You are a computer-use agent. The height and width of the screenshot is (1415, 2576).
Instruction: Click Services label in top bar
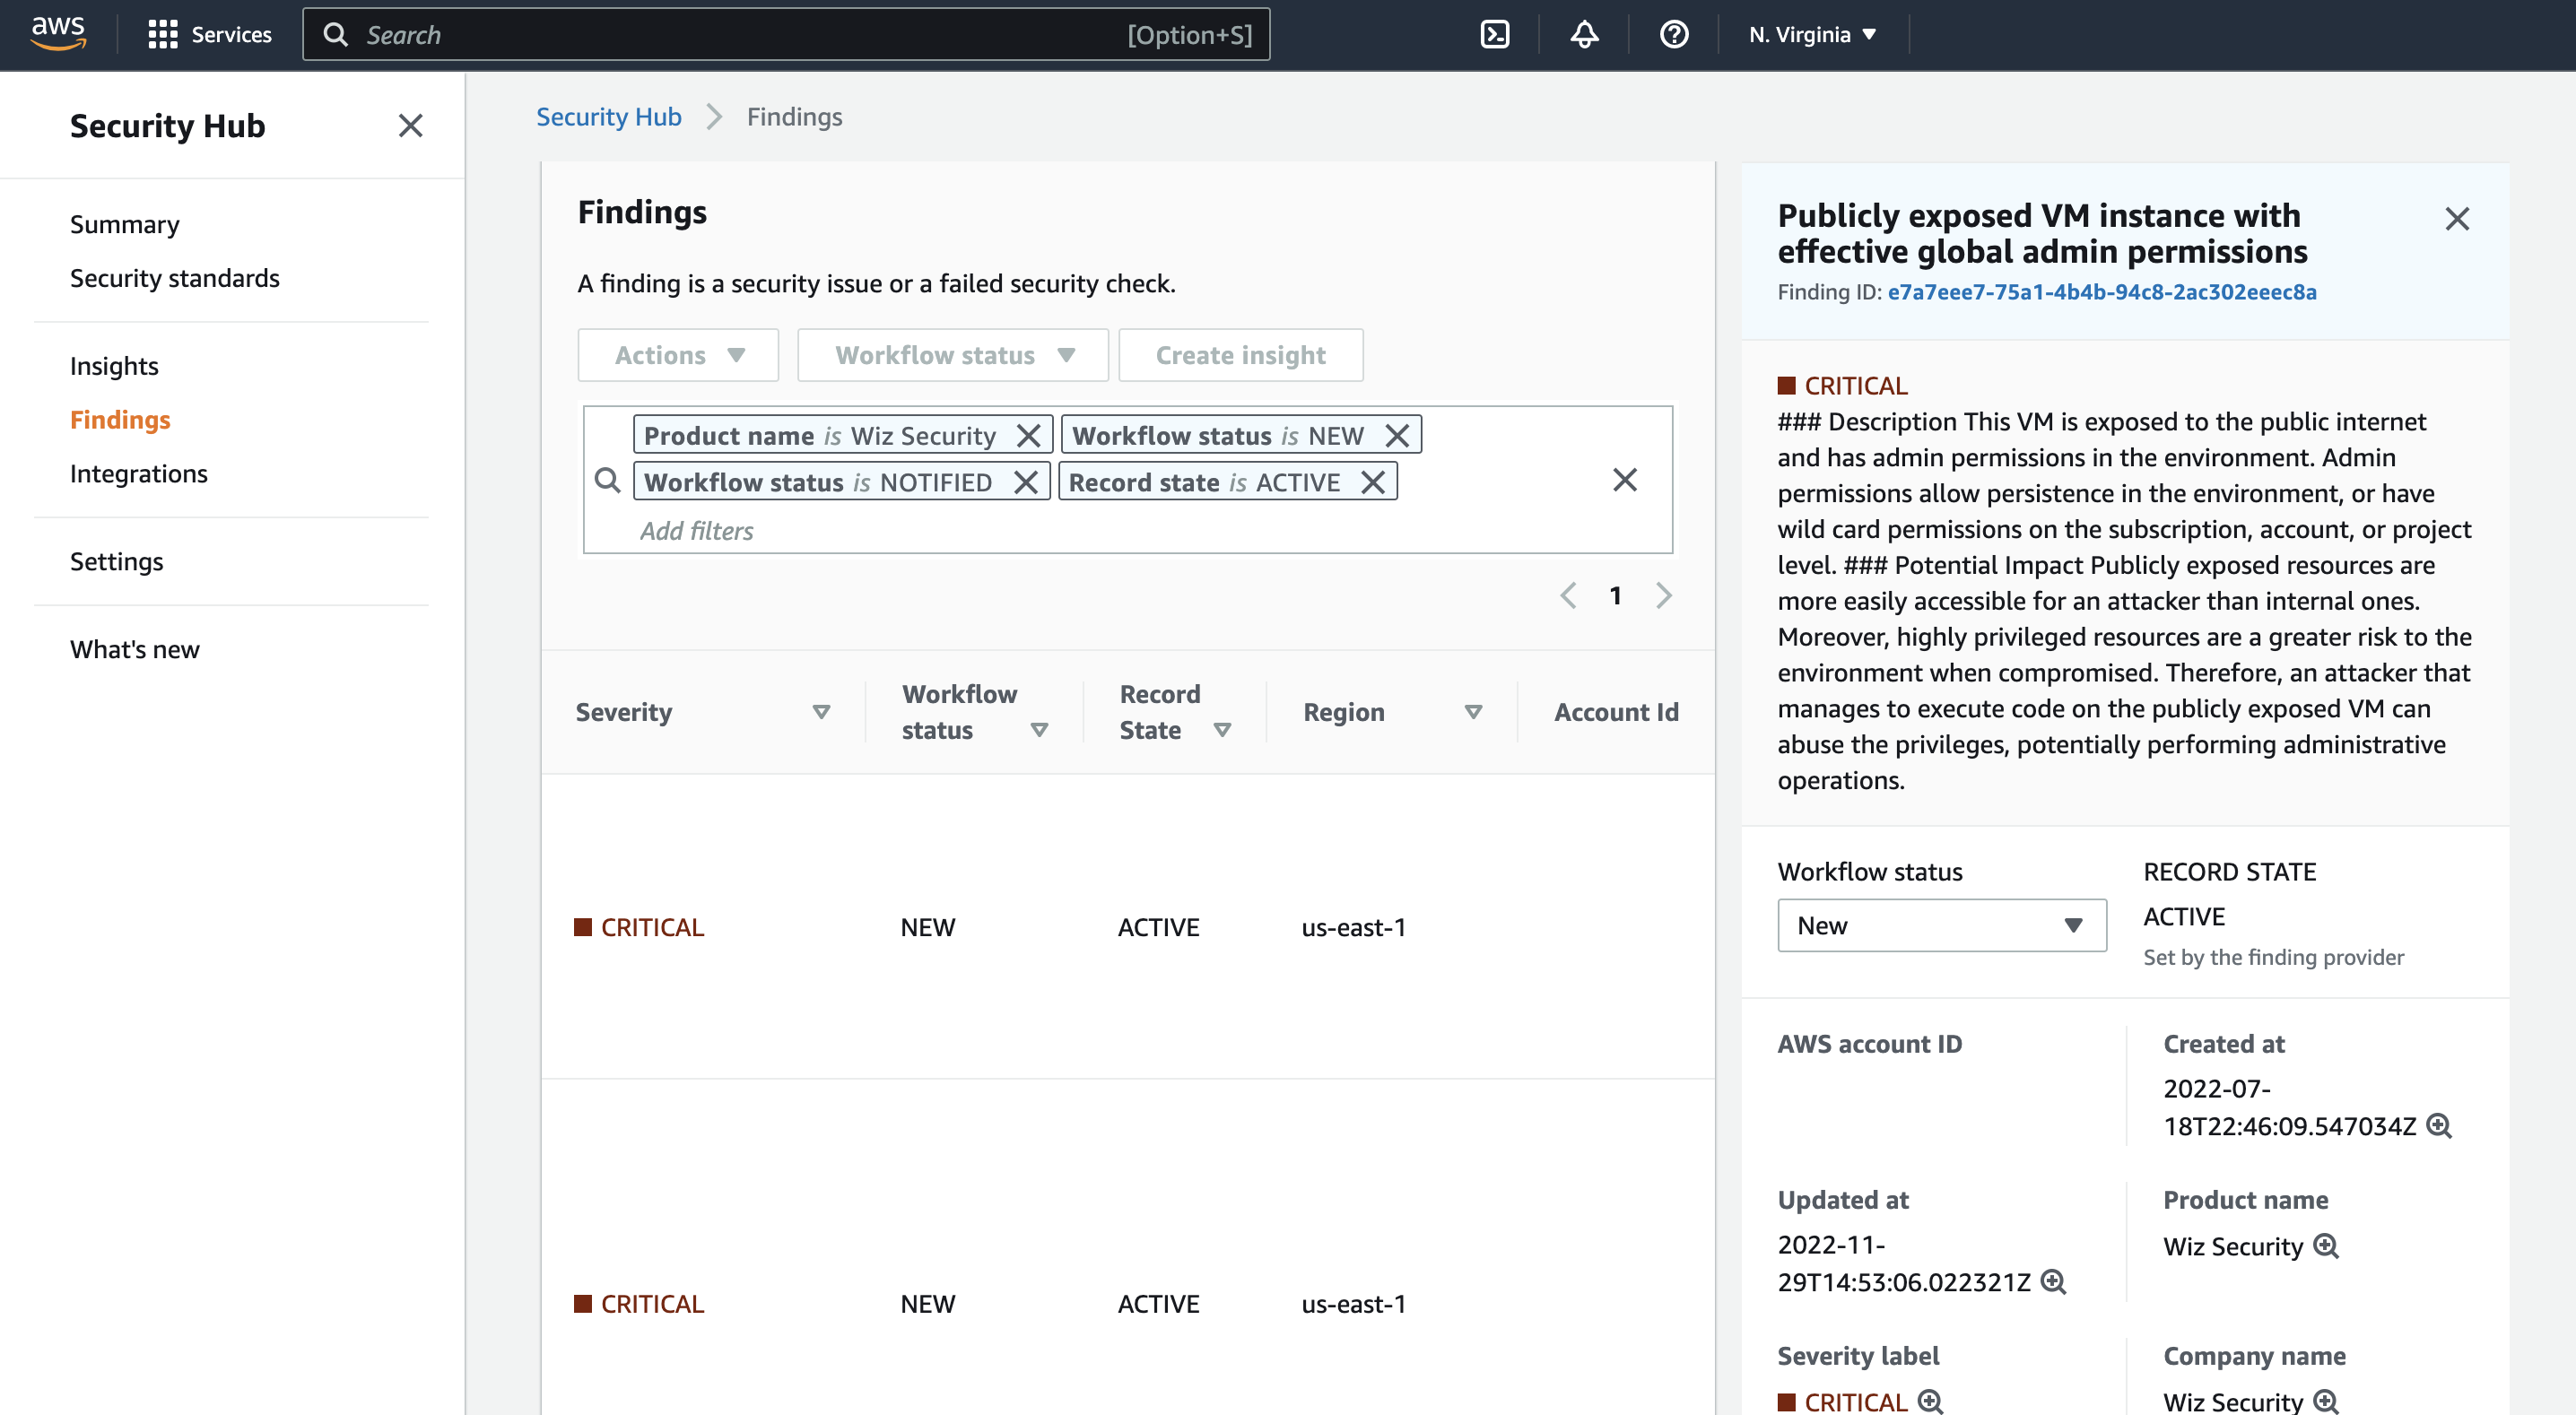click(x=232, y=35)
